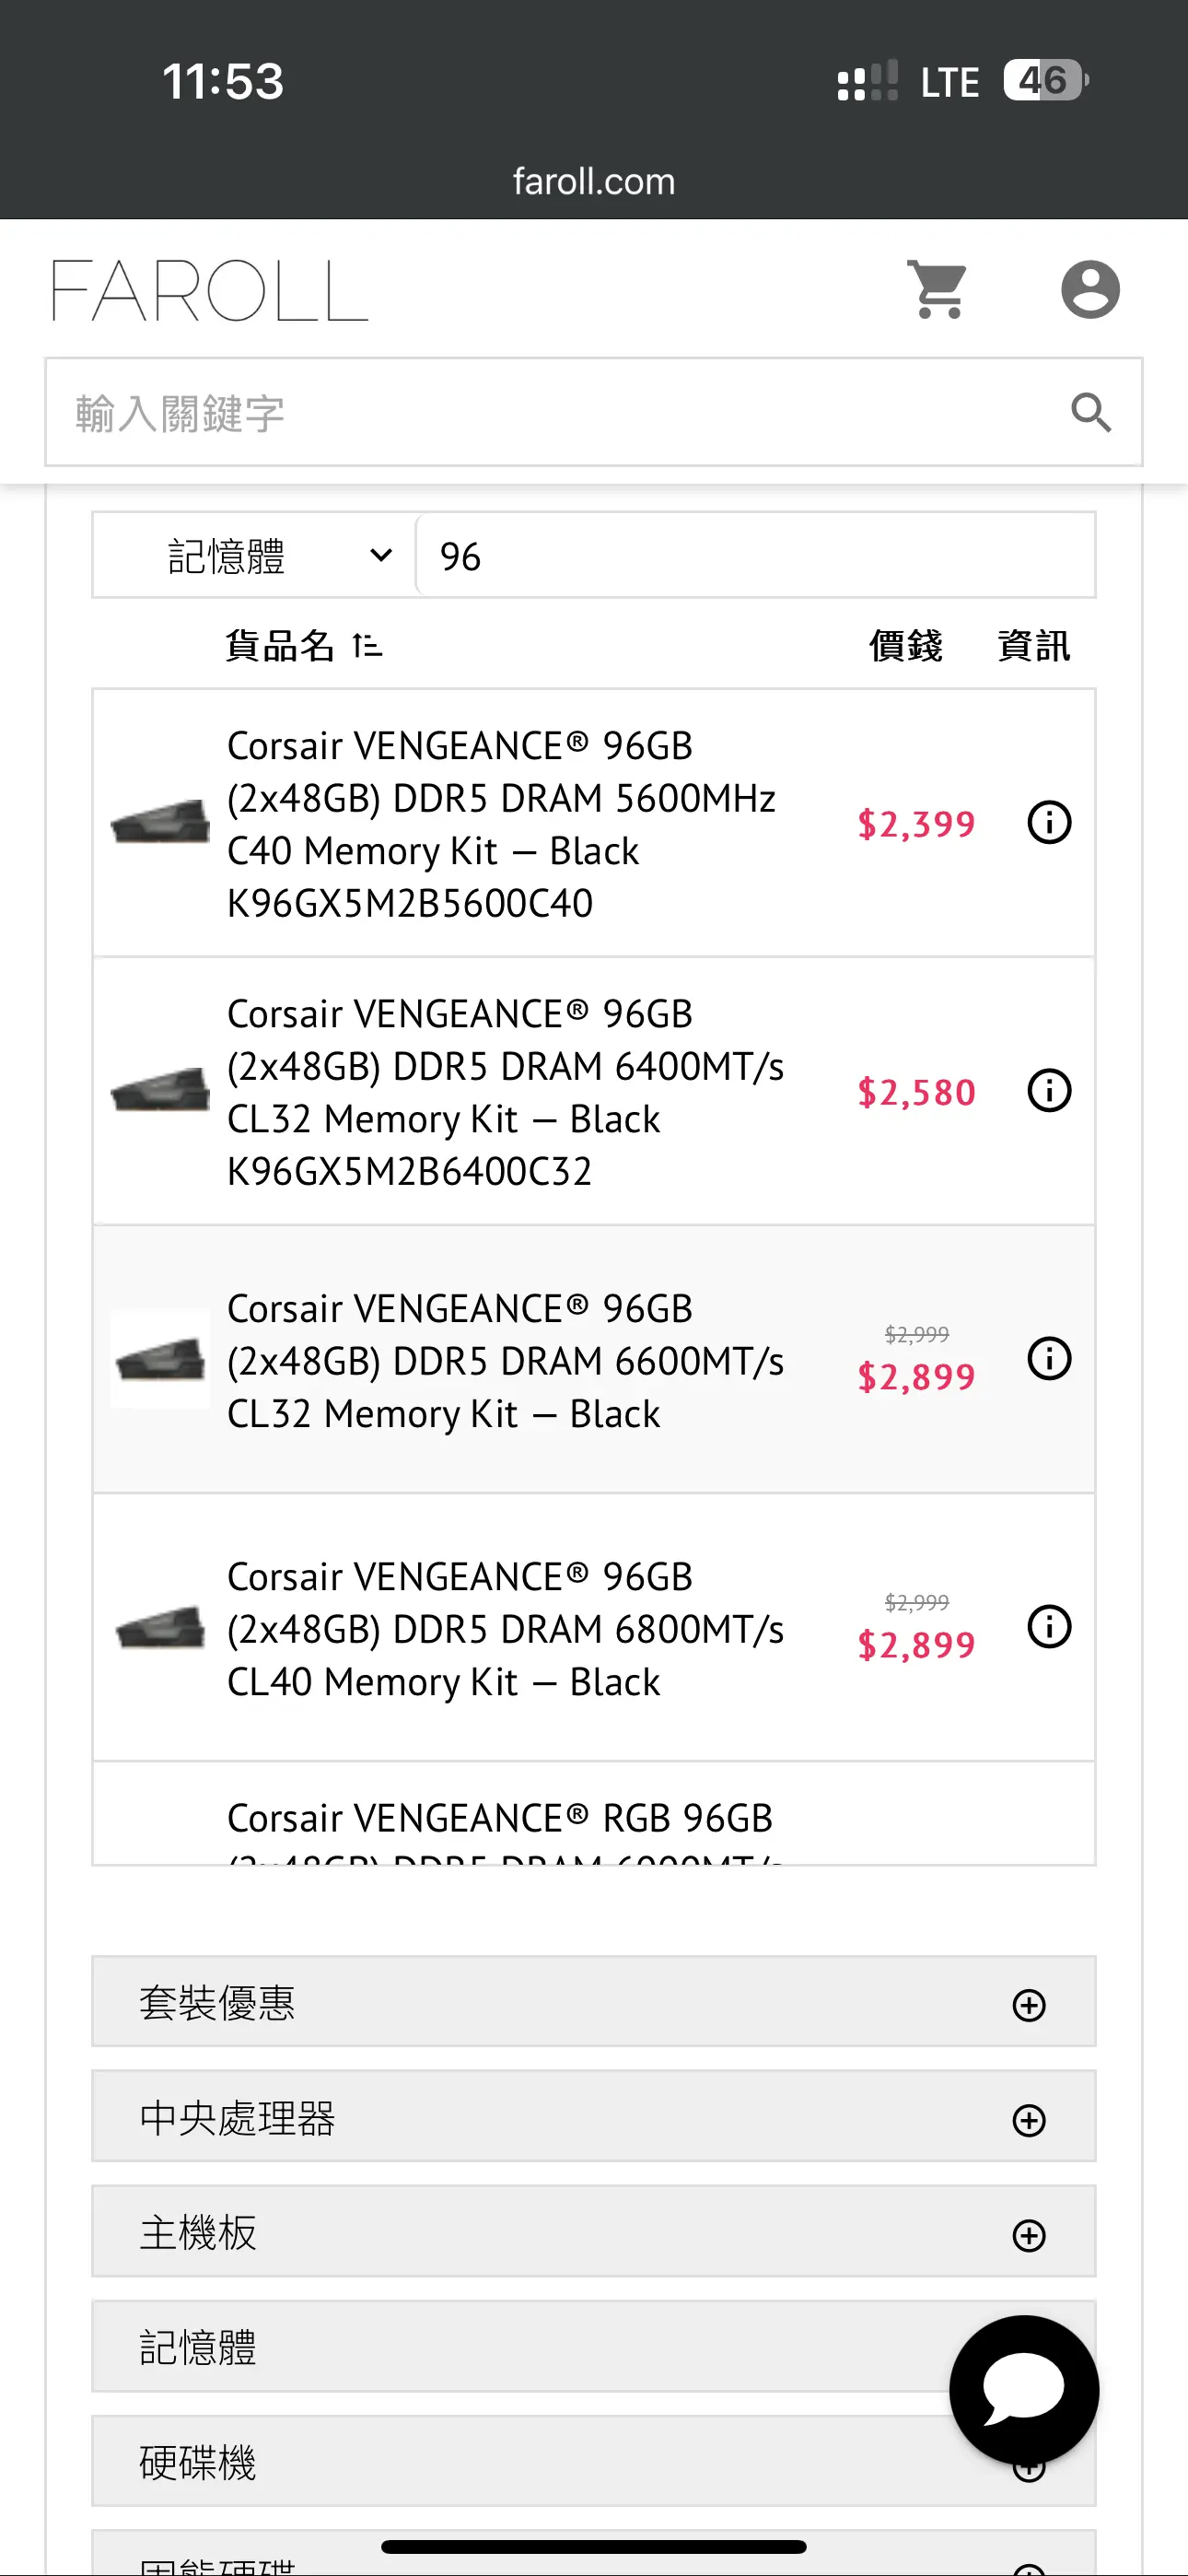
Task: View info for the 6600MT/s CL32 kit
Action: pyautogui.click(x=1049, y=1359)
